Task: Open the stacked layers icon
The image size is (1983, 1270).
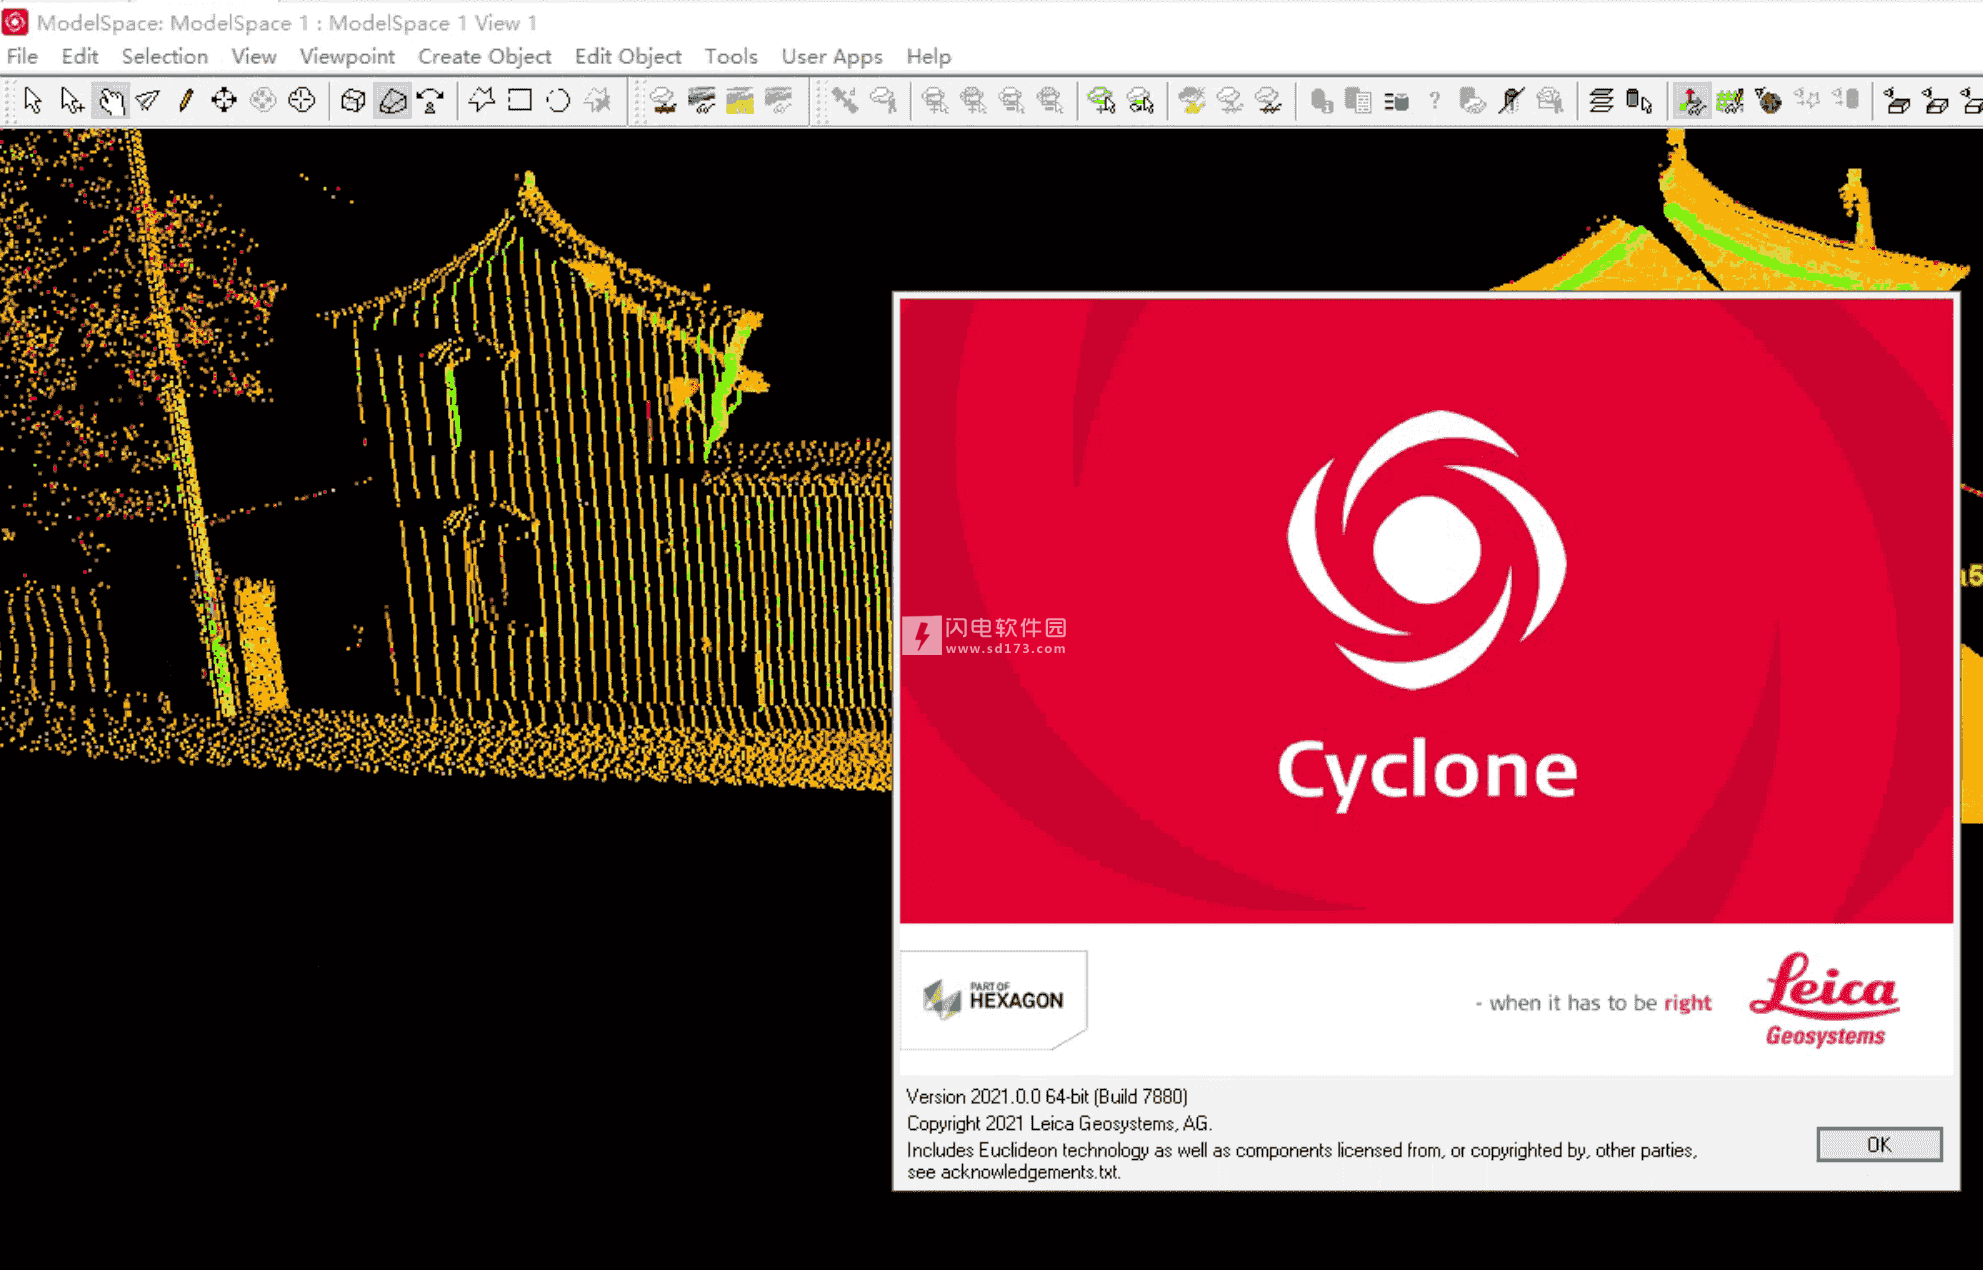Action: (x=1601, y=101)
